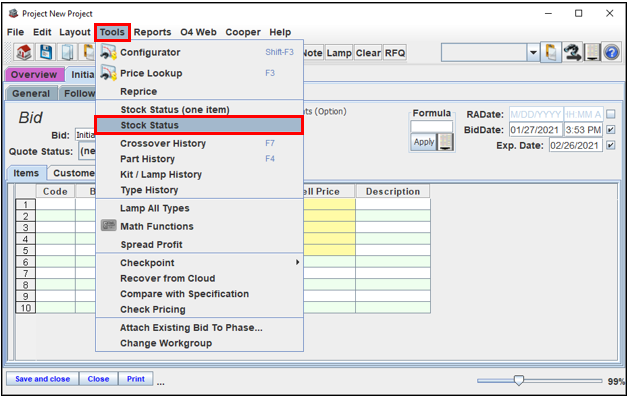Click the Formula input field

pos(432,127)
